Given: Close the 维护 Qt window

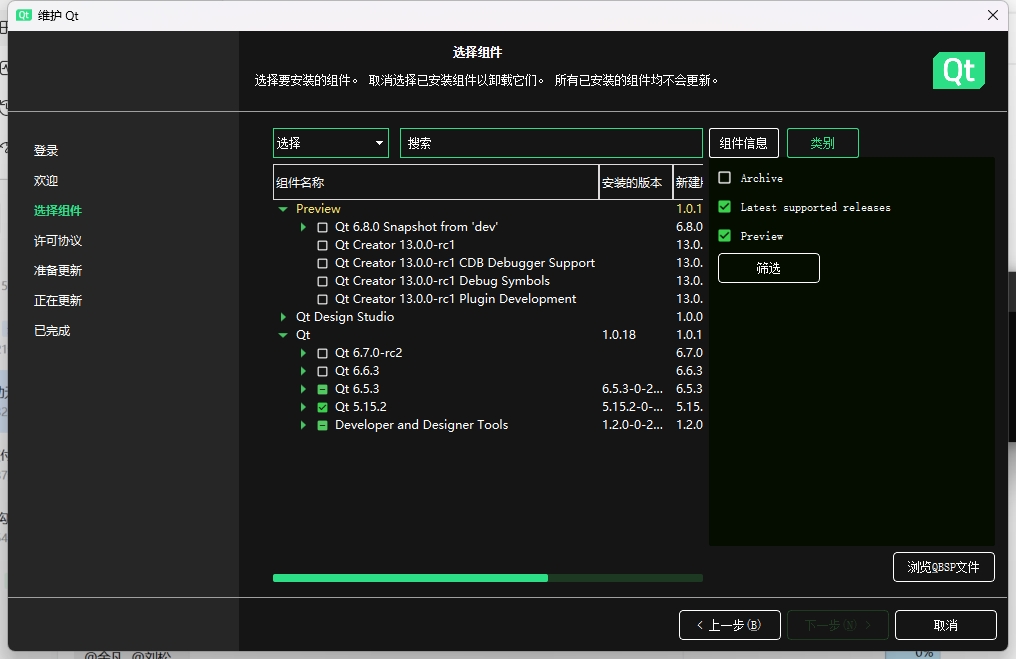Looking at the screenshot, I should pyautogui.click(x=992, y=15).
